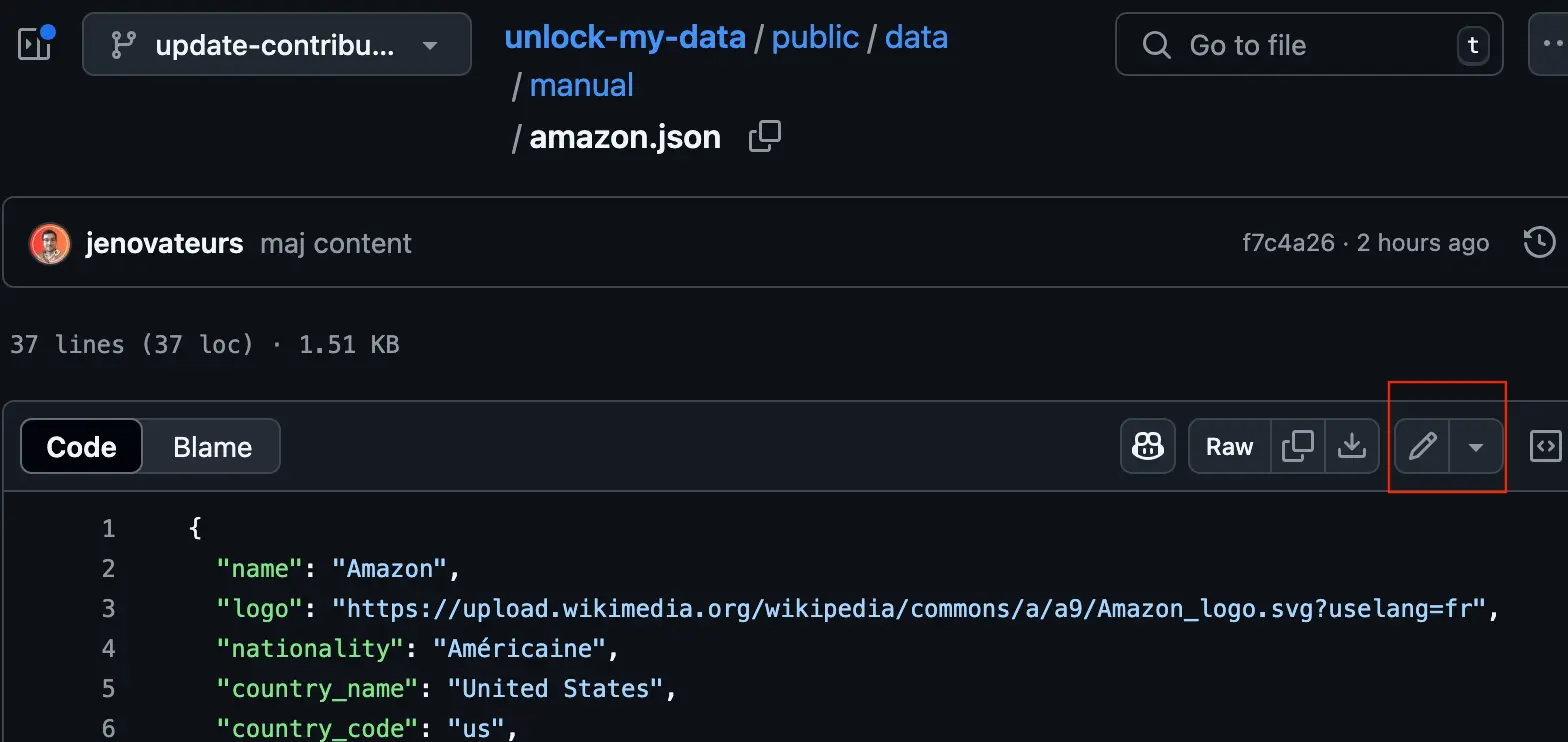Screen dimensions: 1568x742
Task: Expand more edit options arrow
Action: (1476, 446)
